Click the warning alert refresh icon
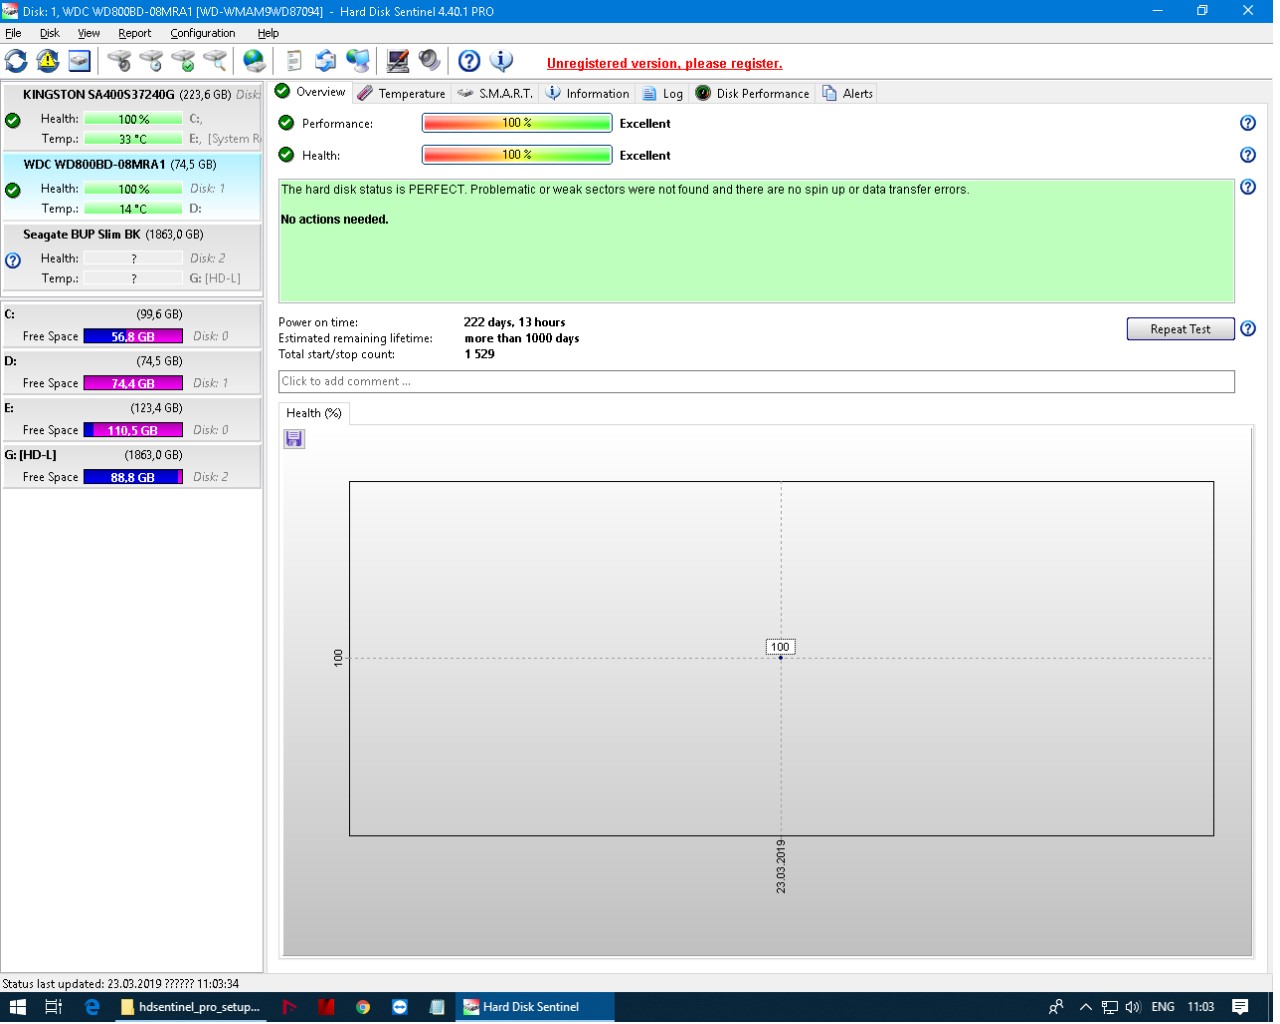 pos(47,61)
